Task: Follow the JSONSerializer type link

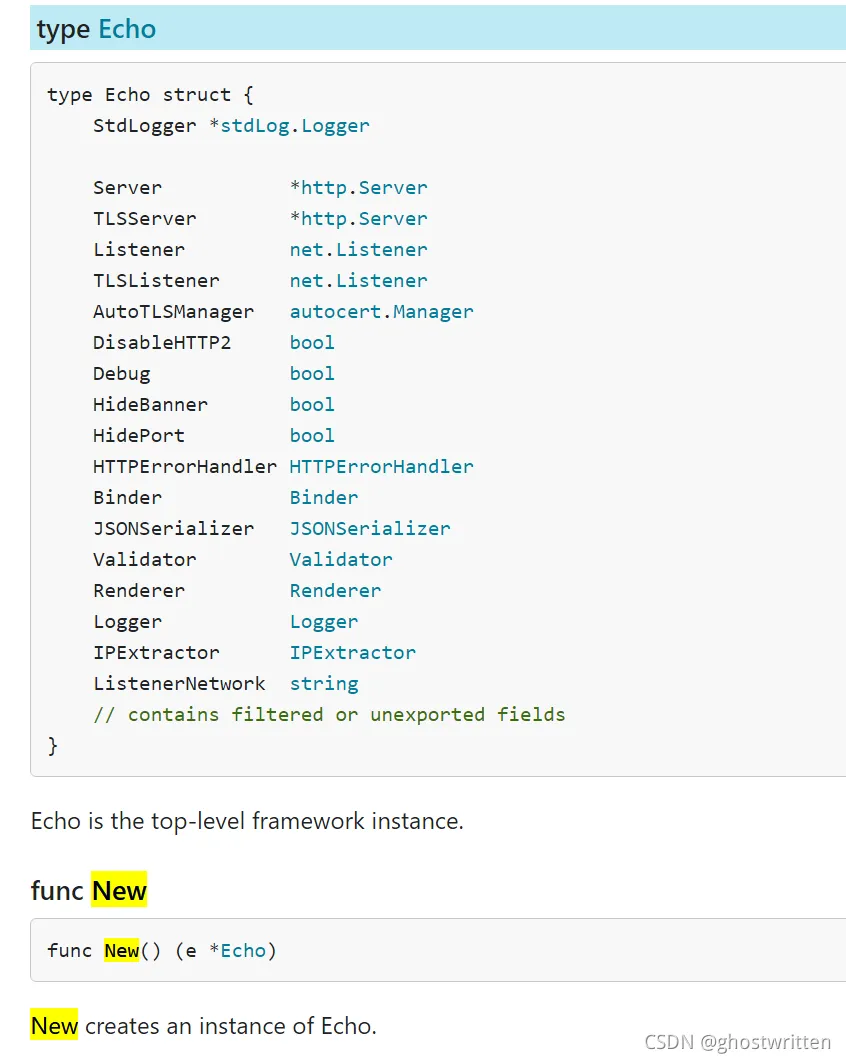Action: [370, 528]
